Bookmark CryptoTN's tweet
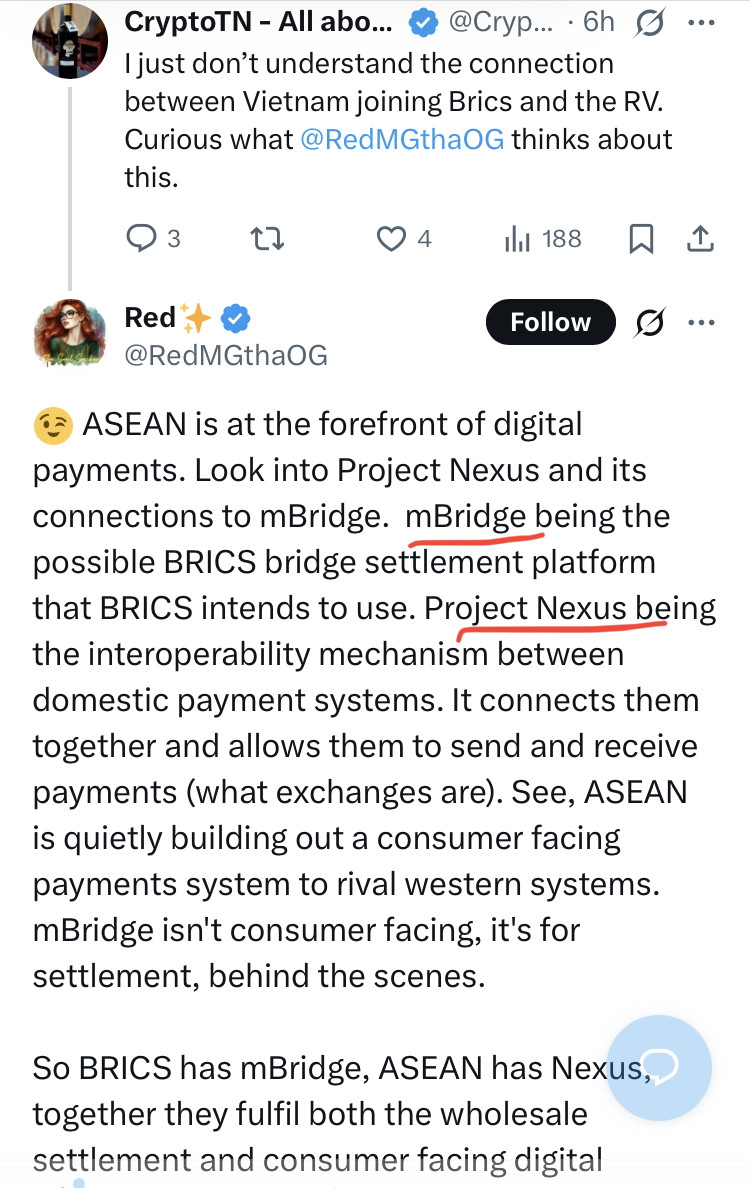Image resolution: width=750 pixels, height=1188 pixels. coord(641,238)
